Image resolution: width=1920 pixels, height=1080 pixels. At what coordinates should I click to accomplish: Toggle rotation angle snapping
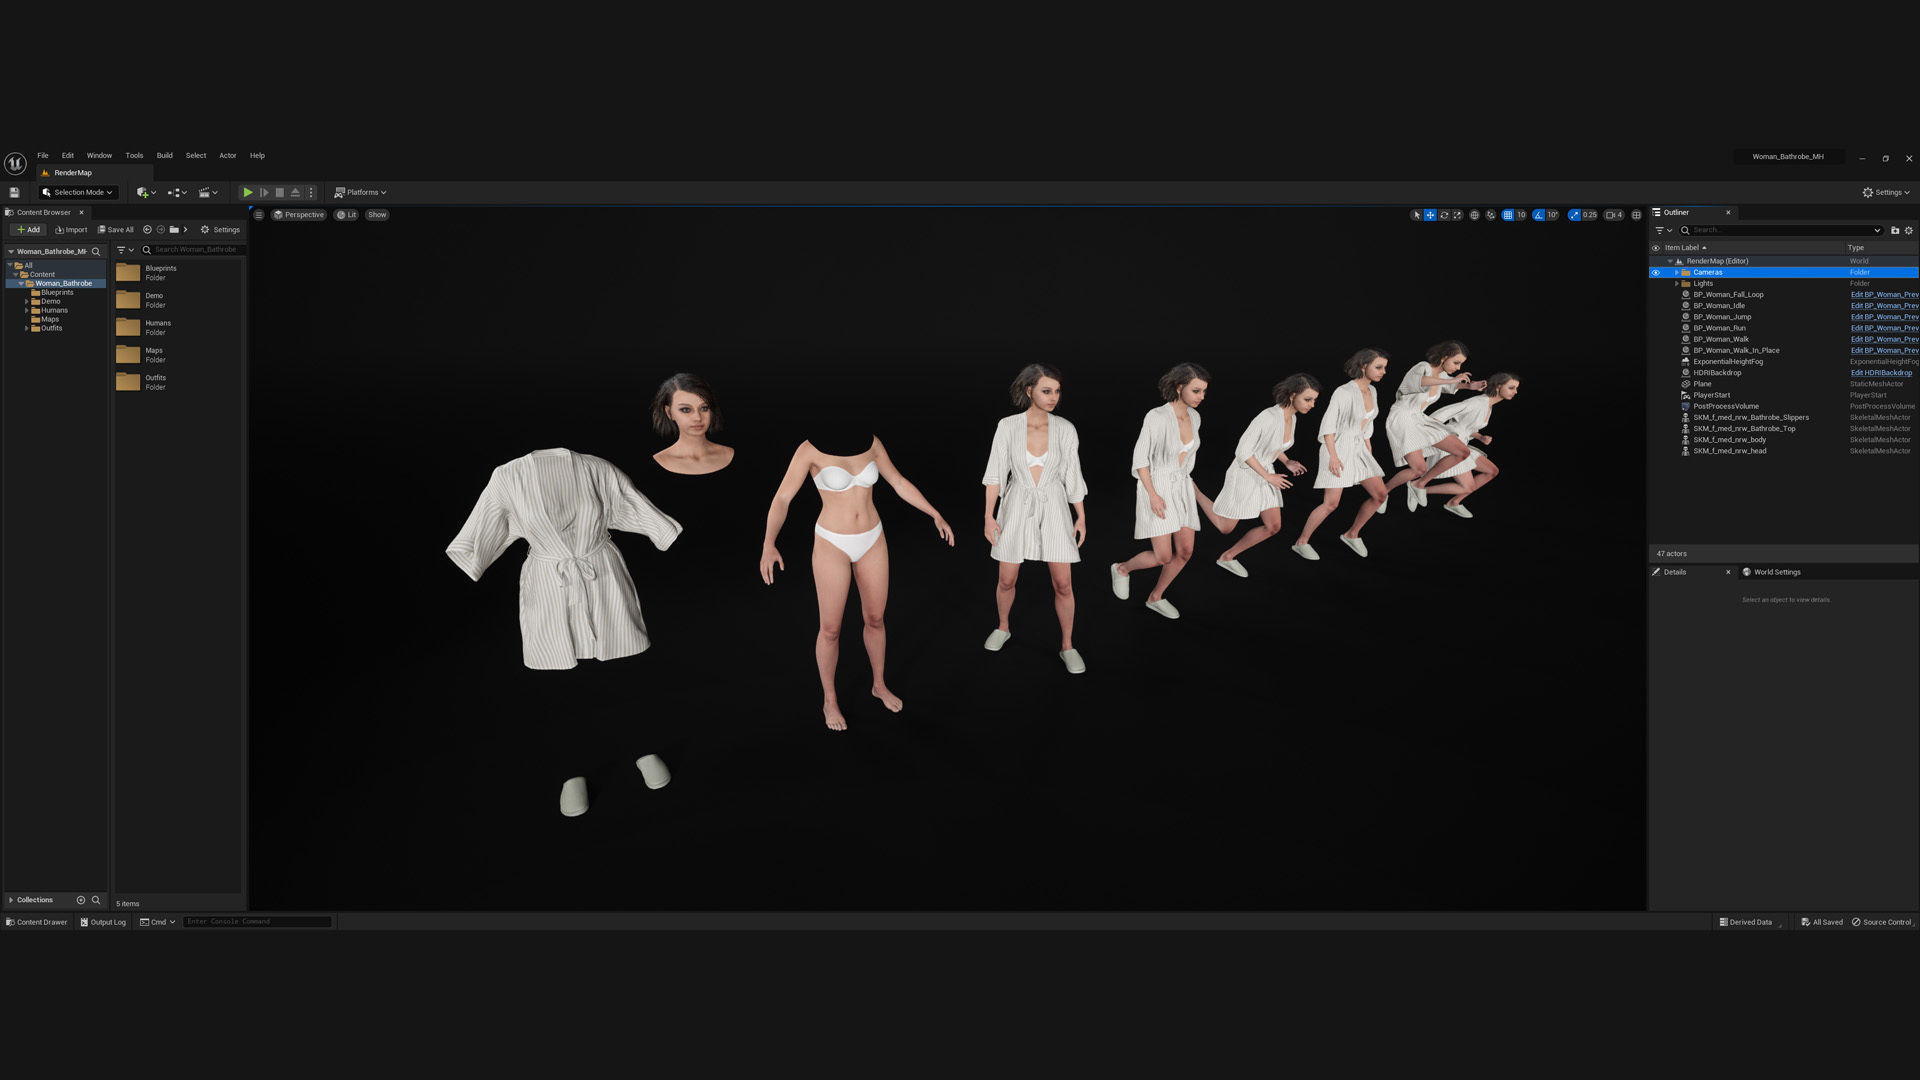[x=1538, y=214]
